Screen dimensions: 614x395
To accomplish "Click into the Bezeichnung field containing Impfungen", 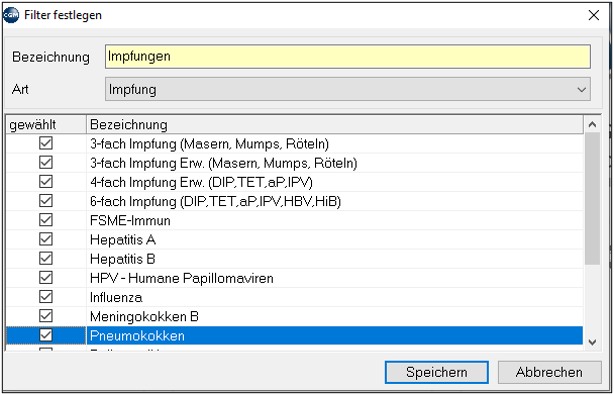I will point(348,57).
